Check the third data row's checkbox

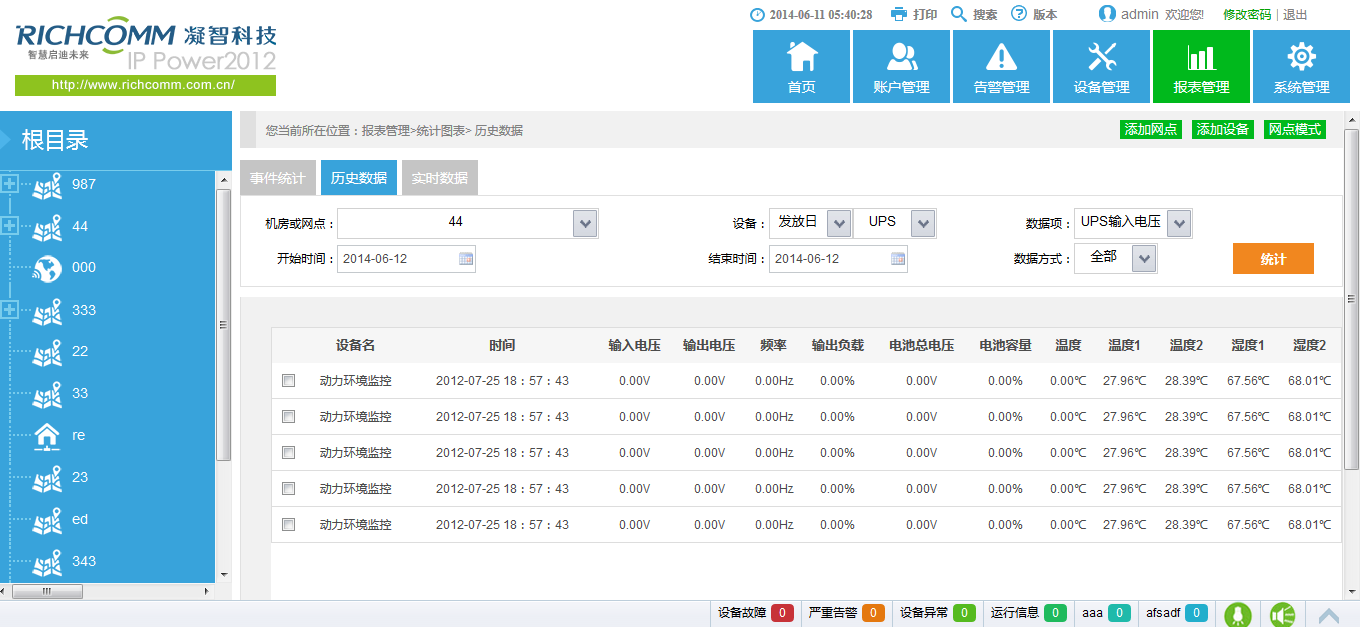[x=289, y=453]
